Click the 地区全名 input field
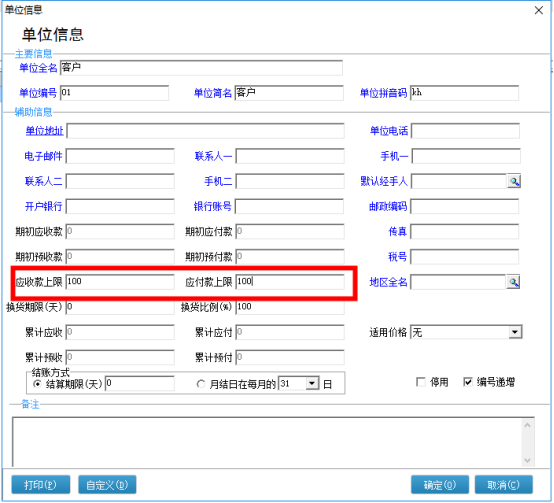Viewport: 554px width, 503px height. (458, 282)
